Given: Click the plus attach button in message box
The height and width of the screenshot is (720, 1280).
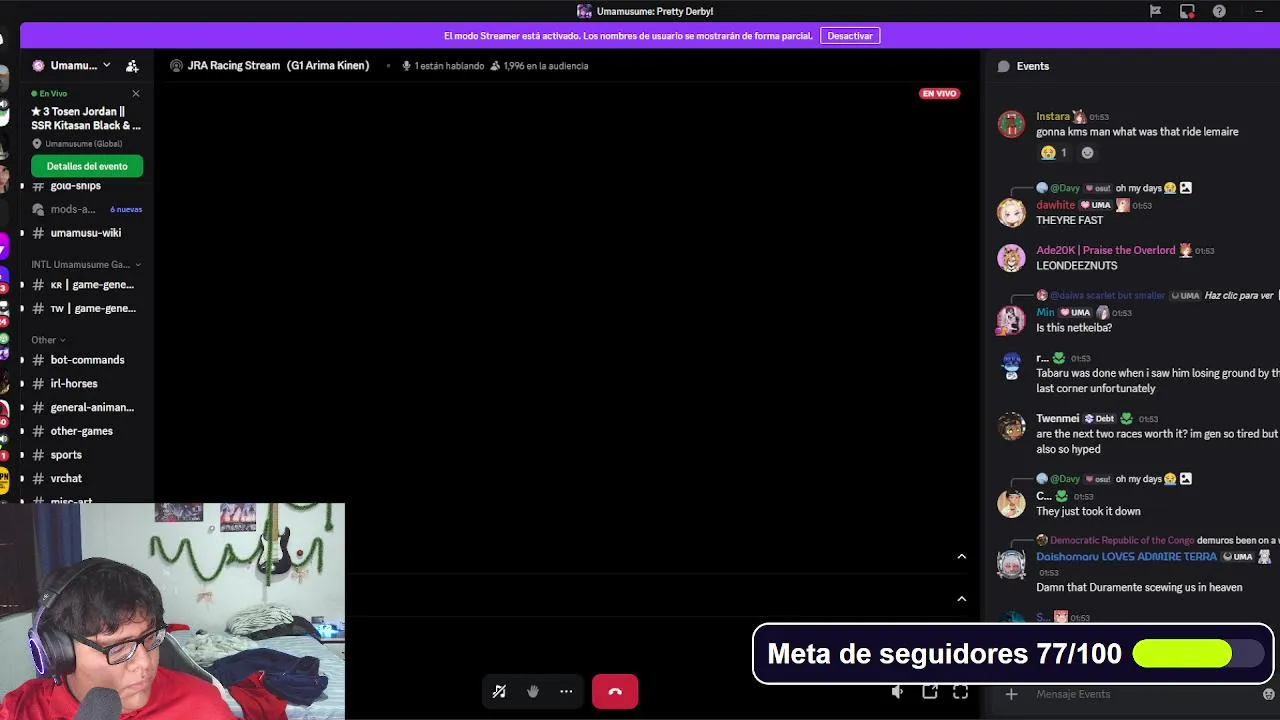Looking at the screenshot, I should click(x=1011, y=694).
